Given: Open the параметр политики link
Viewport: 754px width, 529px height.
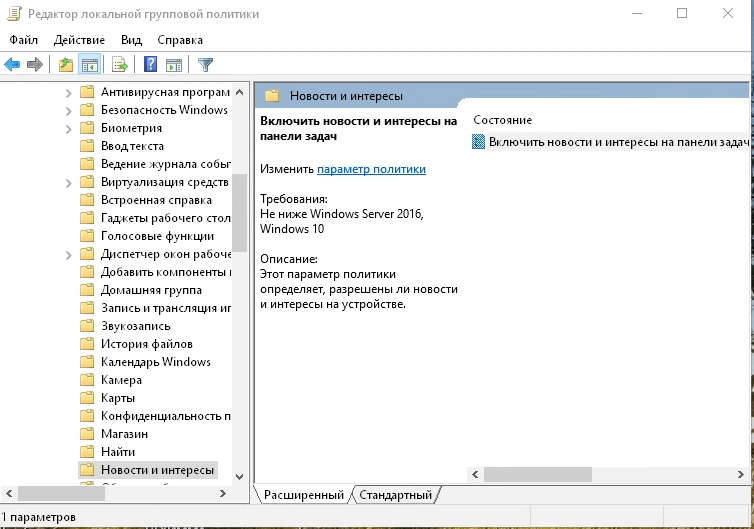Looking at the screenshot, I should pyautogui.click(x=371, y=169).
